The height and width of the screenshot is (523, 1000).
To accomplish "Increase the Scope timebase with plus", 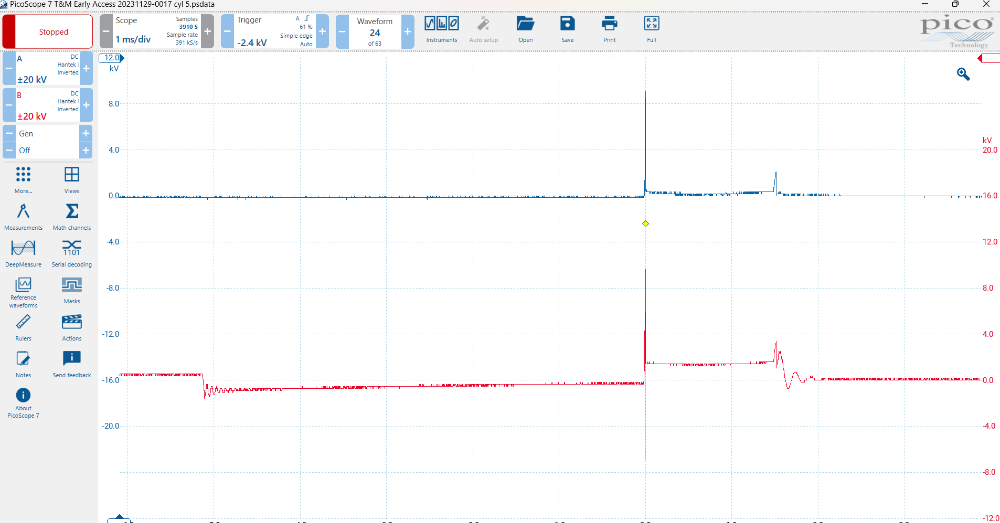I will tap(207, 32).
